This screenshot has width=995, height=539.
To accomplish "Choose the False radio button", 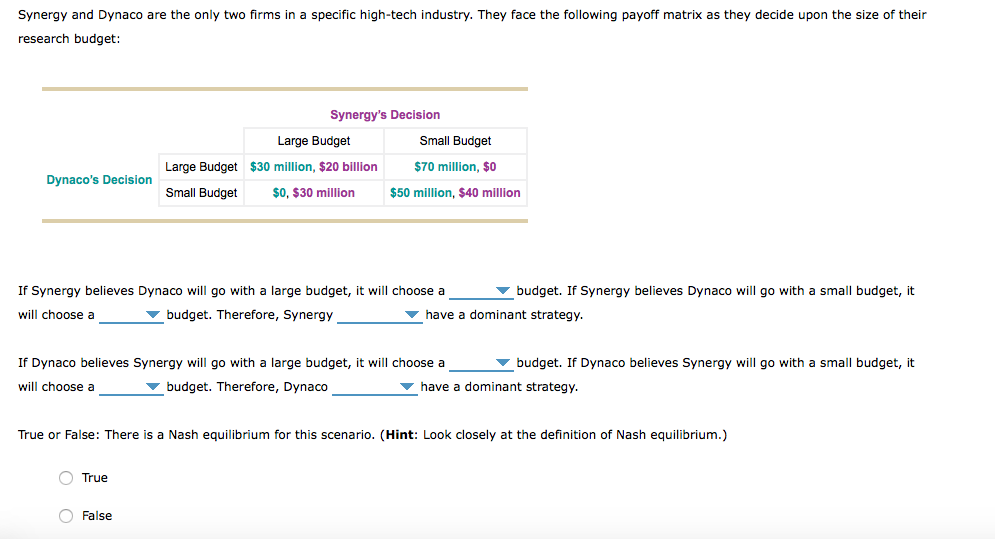I will pyautogui.click(x=66, y=516).
